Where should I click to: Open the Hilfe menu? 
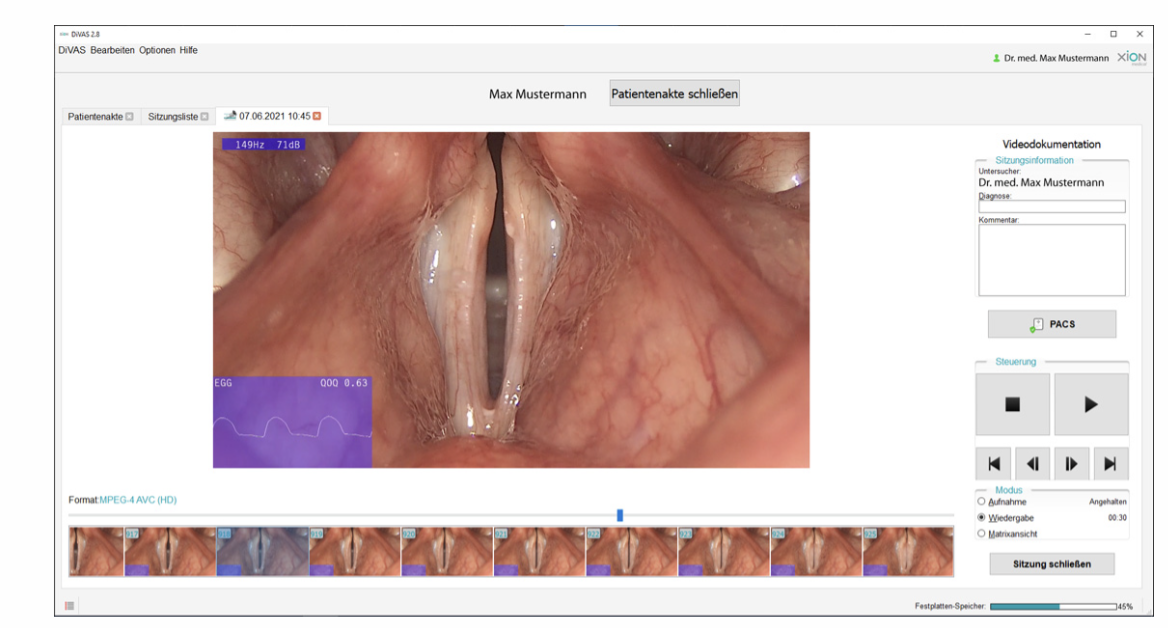188,51
